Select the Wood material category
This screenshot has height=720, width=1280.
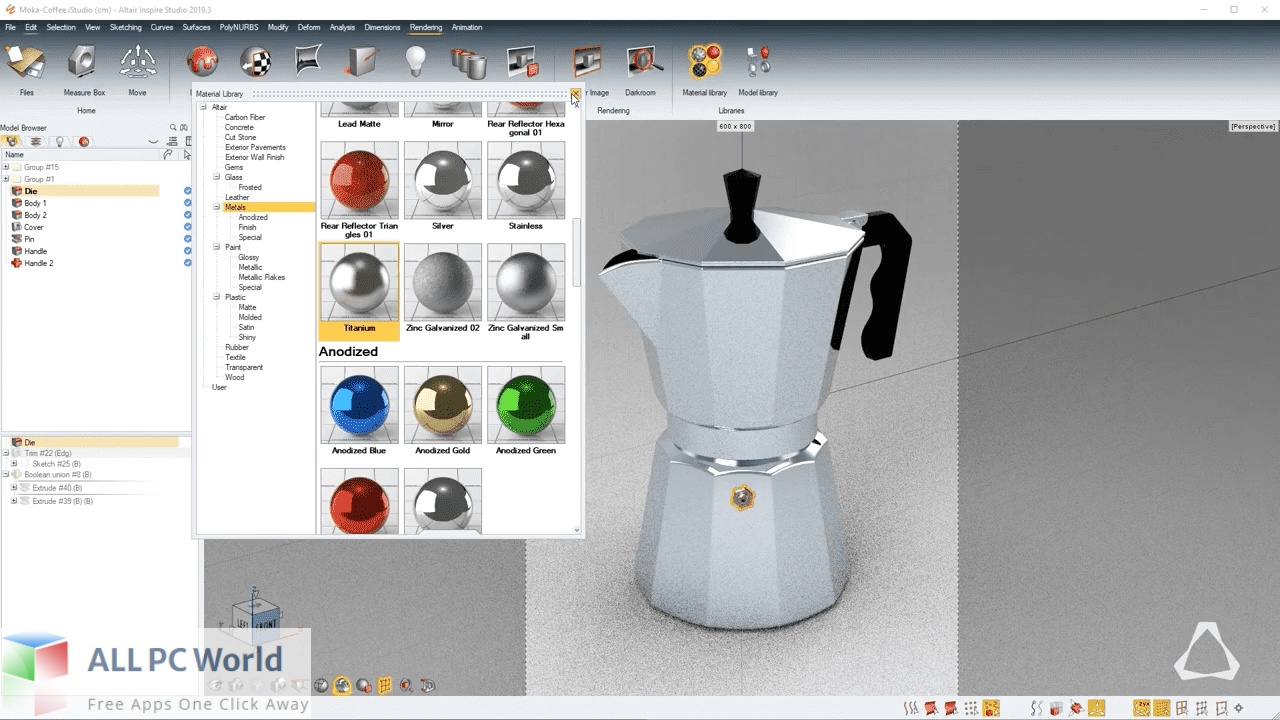tap(234, 377)
